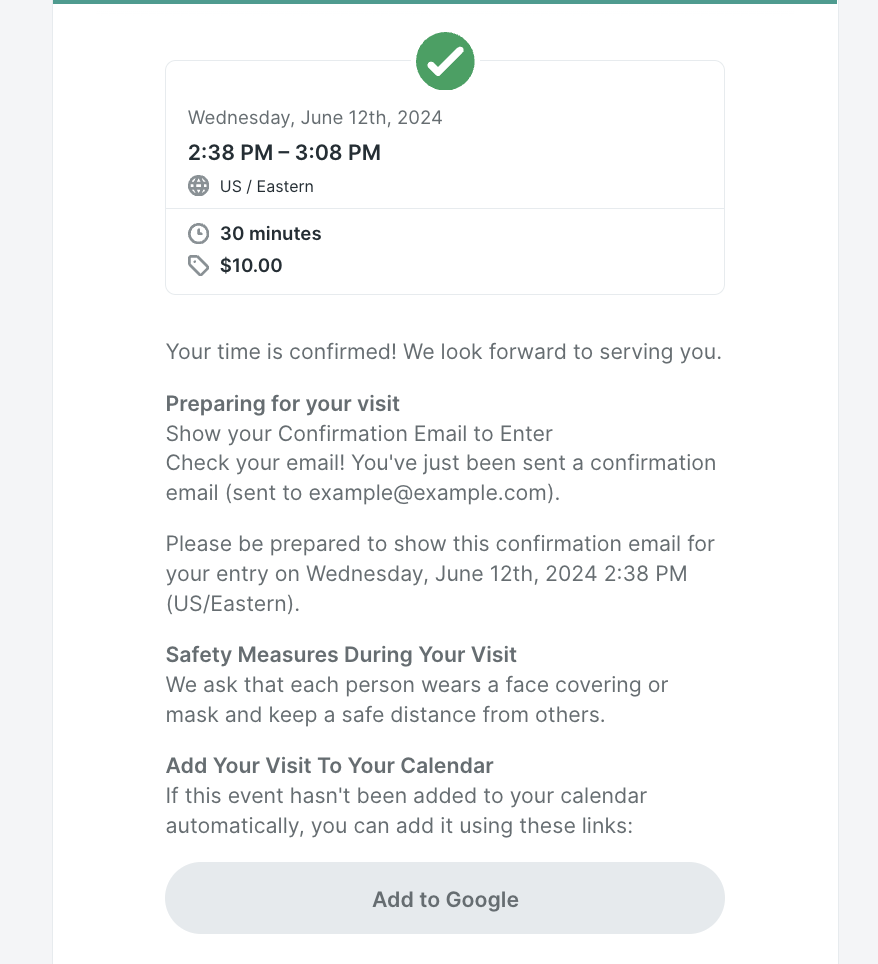
Task: Click the green confirmation checkmark icon
Action: [x=445, y=61]
